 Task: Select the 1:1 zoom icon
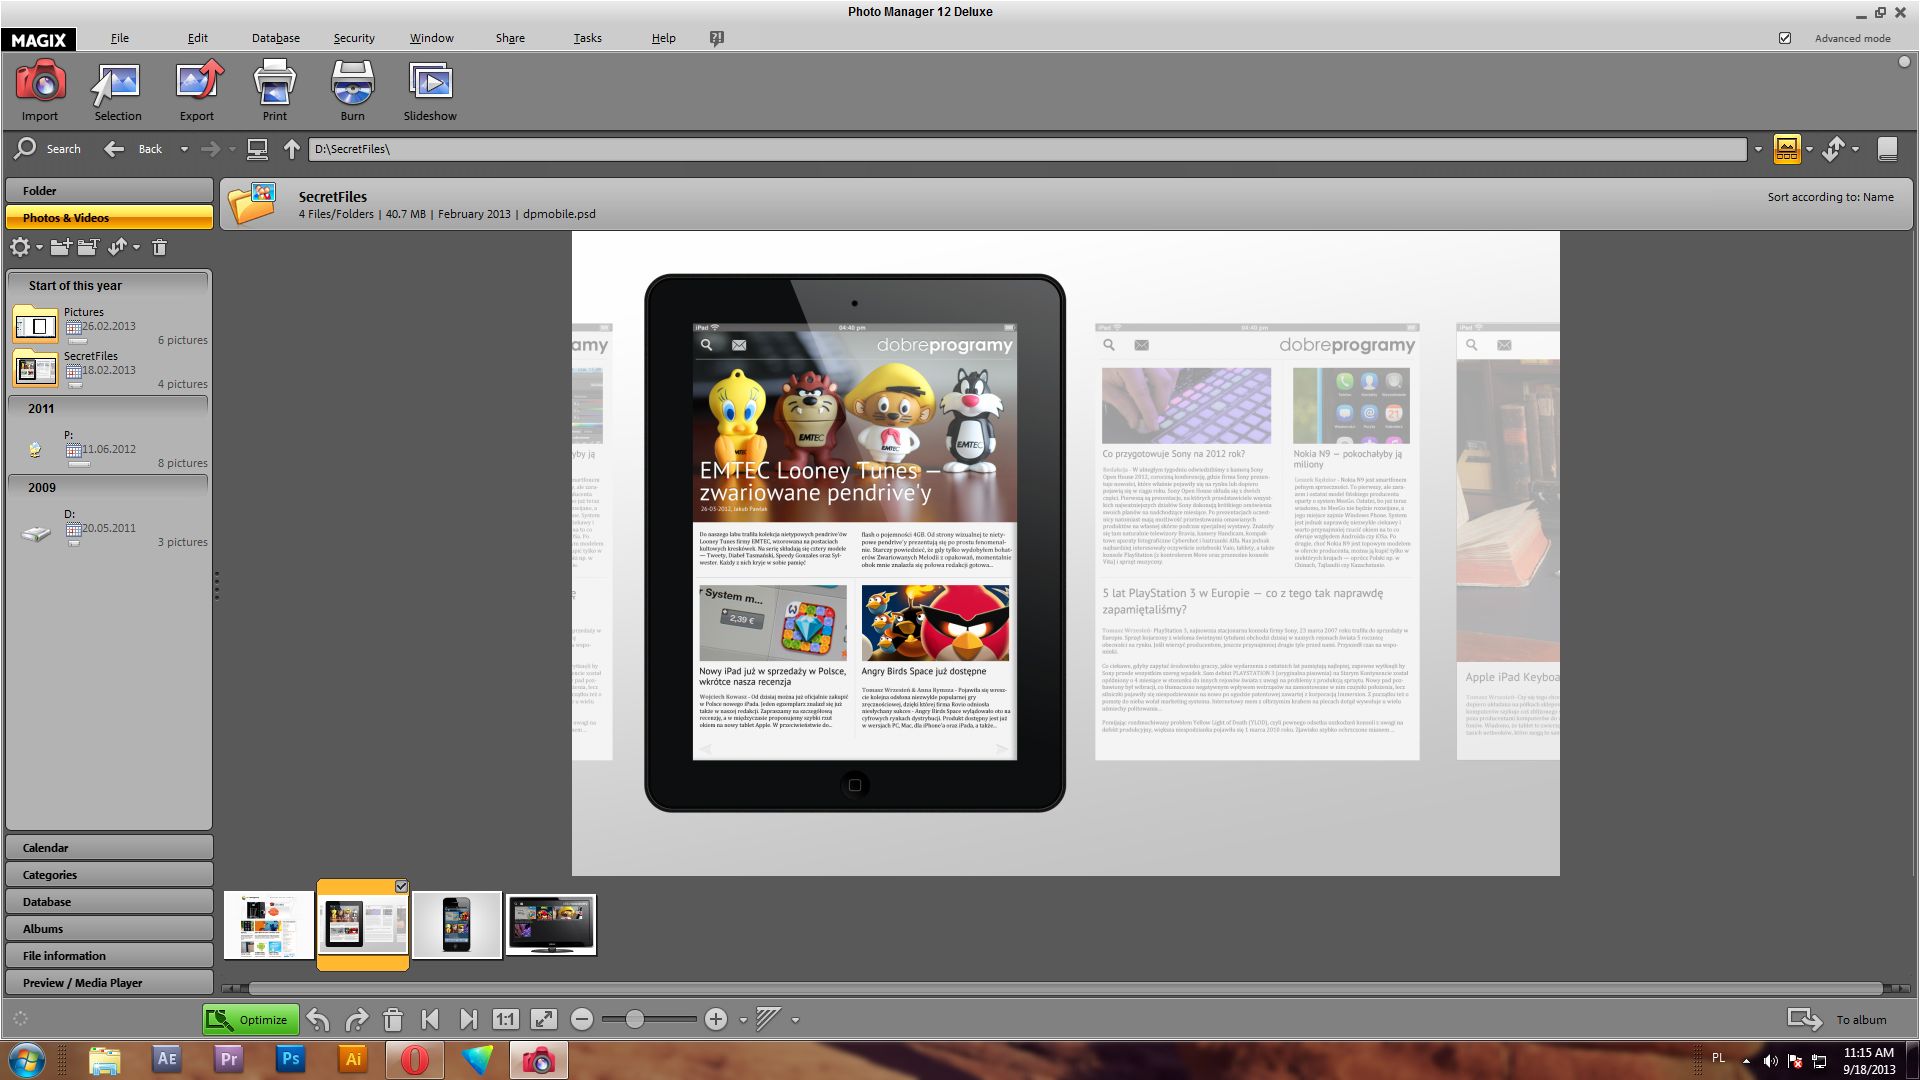pos(506,1019)
